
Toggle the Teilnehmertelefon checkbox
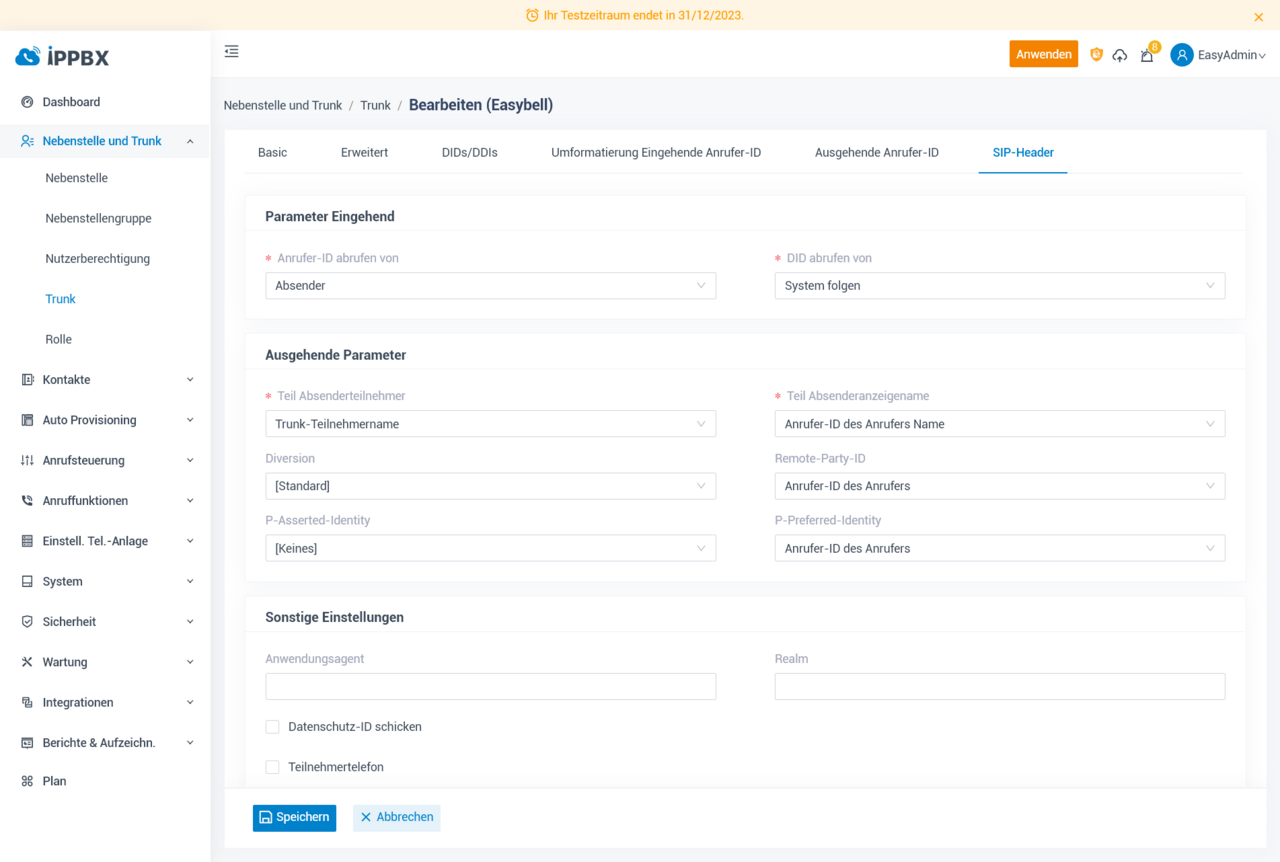(x=272, y=767)
